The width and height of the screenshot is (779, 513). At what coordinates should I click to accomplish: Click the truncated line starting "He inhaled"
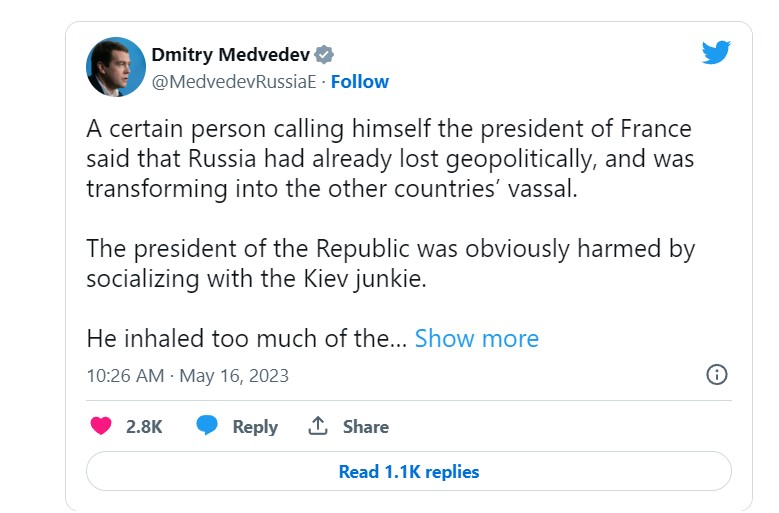pos(245,338)
